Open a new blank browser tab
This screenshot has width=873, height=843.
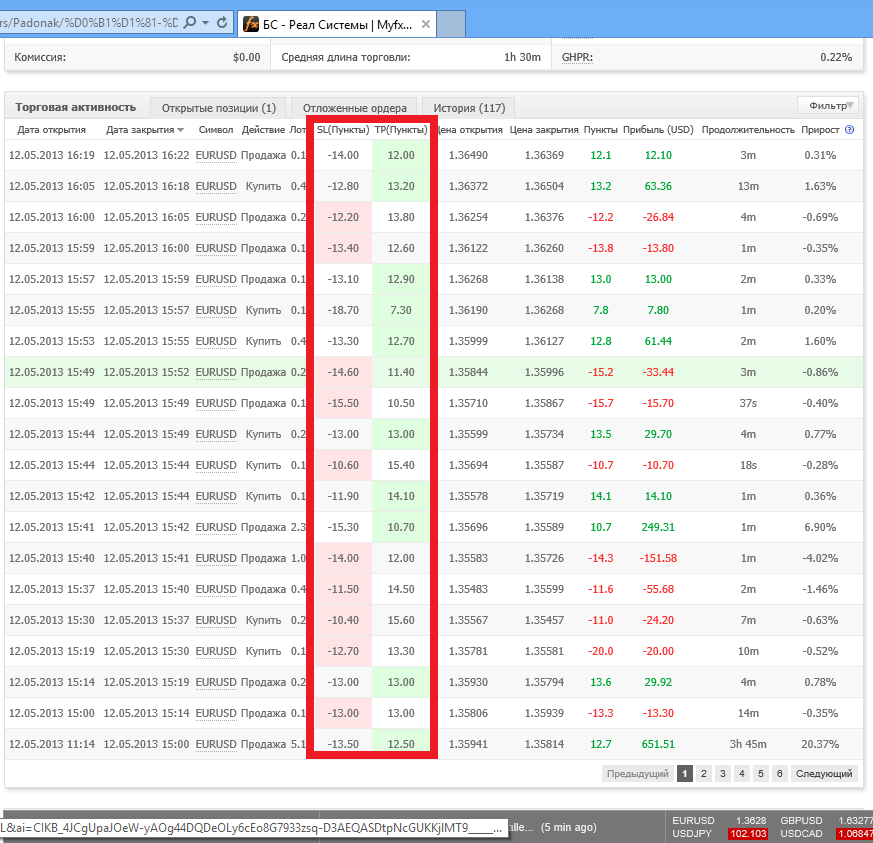[x=451, y=24]
